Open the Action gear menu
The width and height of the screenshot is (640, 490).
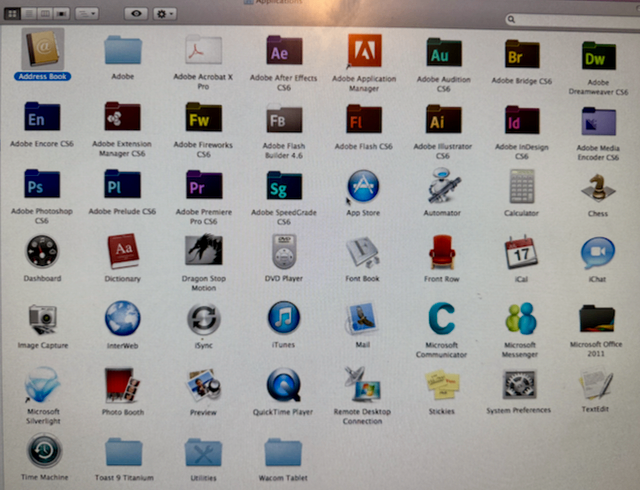click(164, 14)
